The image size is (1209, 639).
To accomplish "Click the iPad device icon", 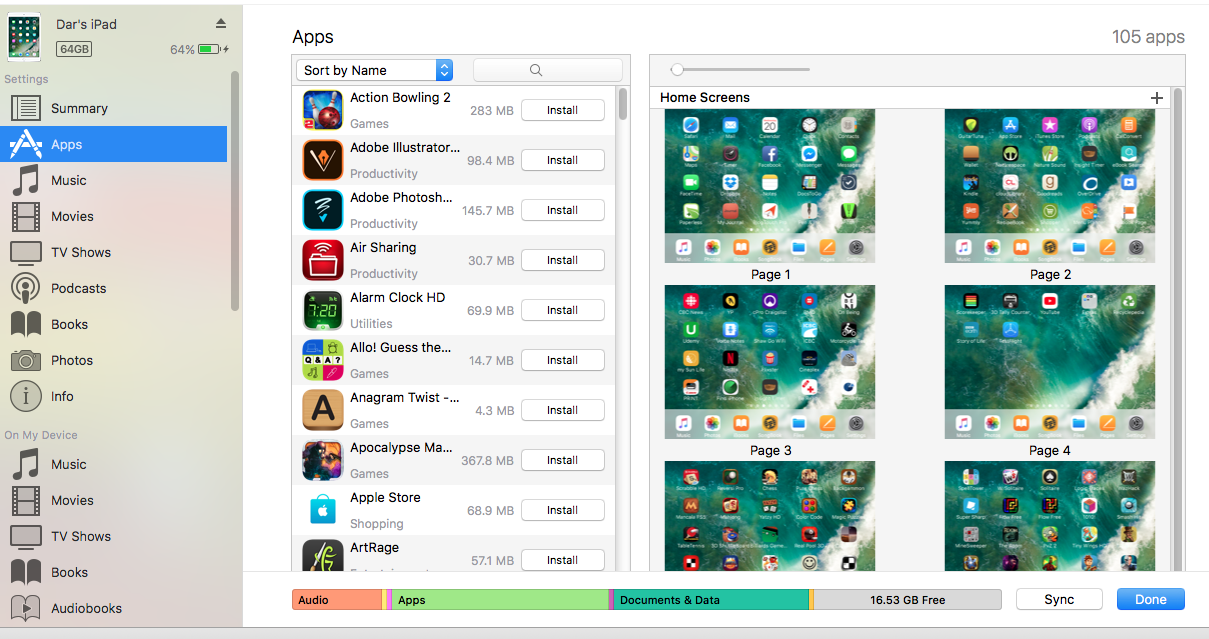I will (24, 37).
